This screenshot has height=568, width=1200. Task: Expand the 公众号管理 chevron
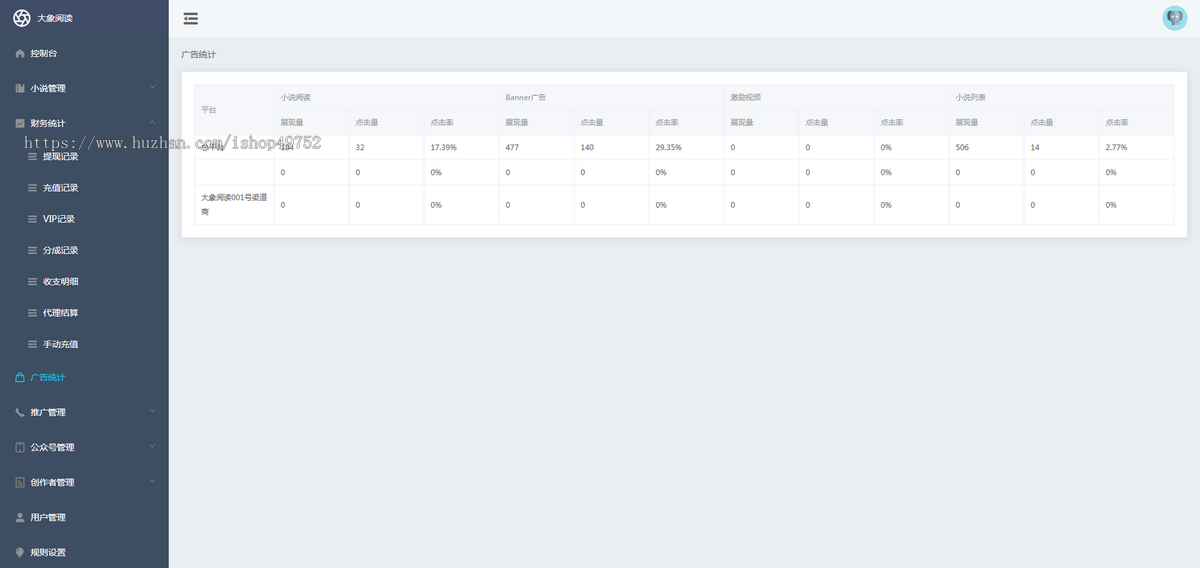152,446
